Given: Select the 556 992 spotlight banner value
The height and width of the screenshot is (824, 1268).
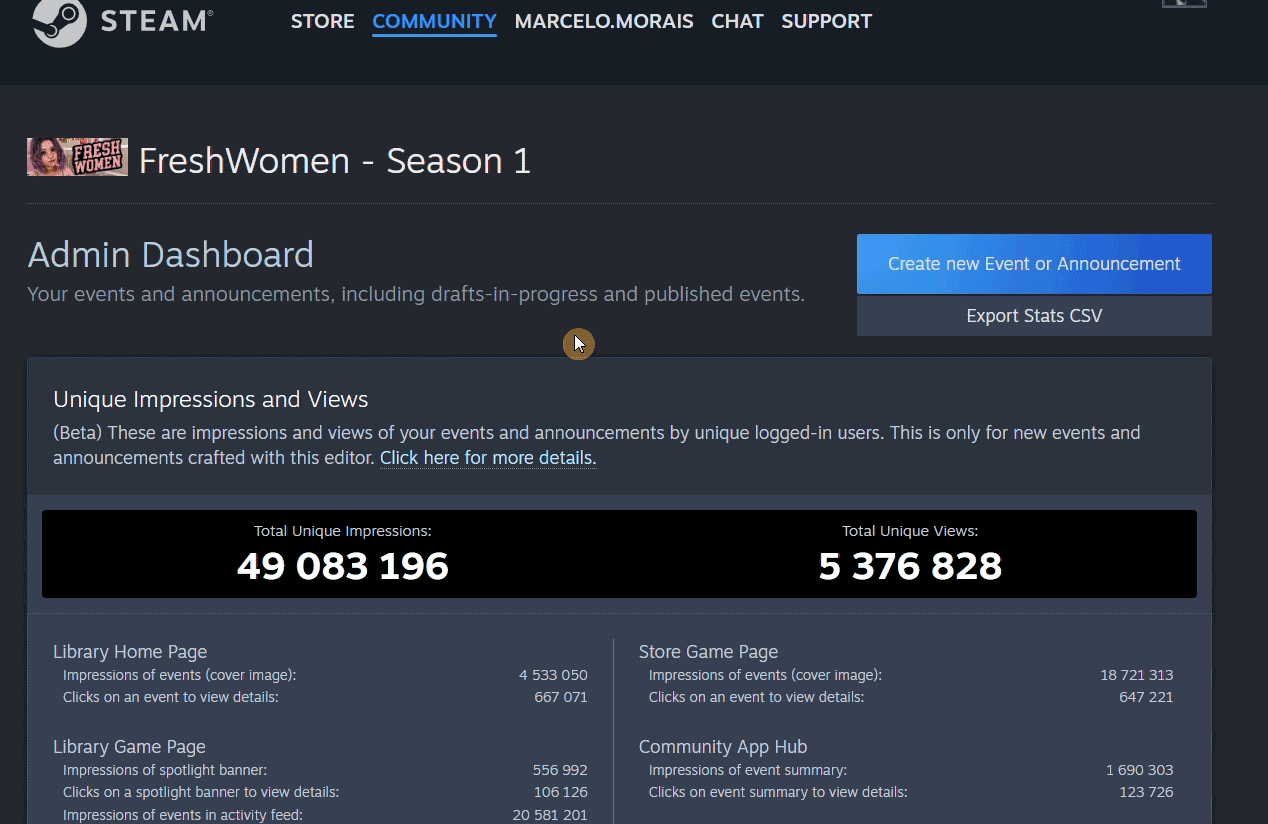Looking at the screenshot, I should click(x=560, y=770).
